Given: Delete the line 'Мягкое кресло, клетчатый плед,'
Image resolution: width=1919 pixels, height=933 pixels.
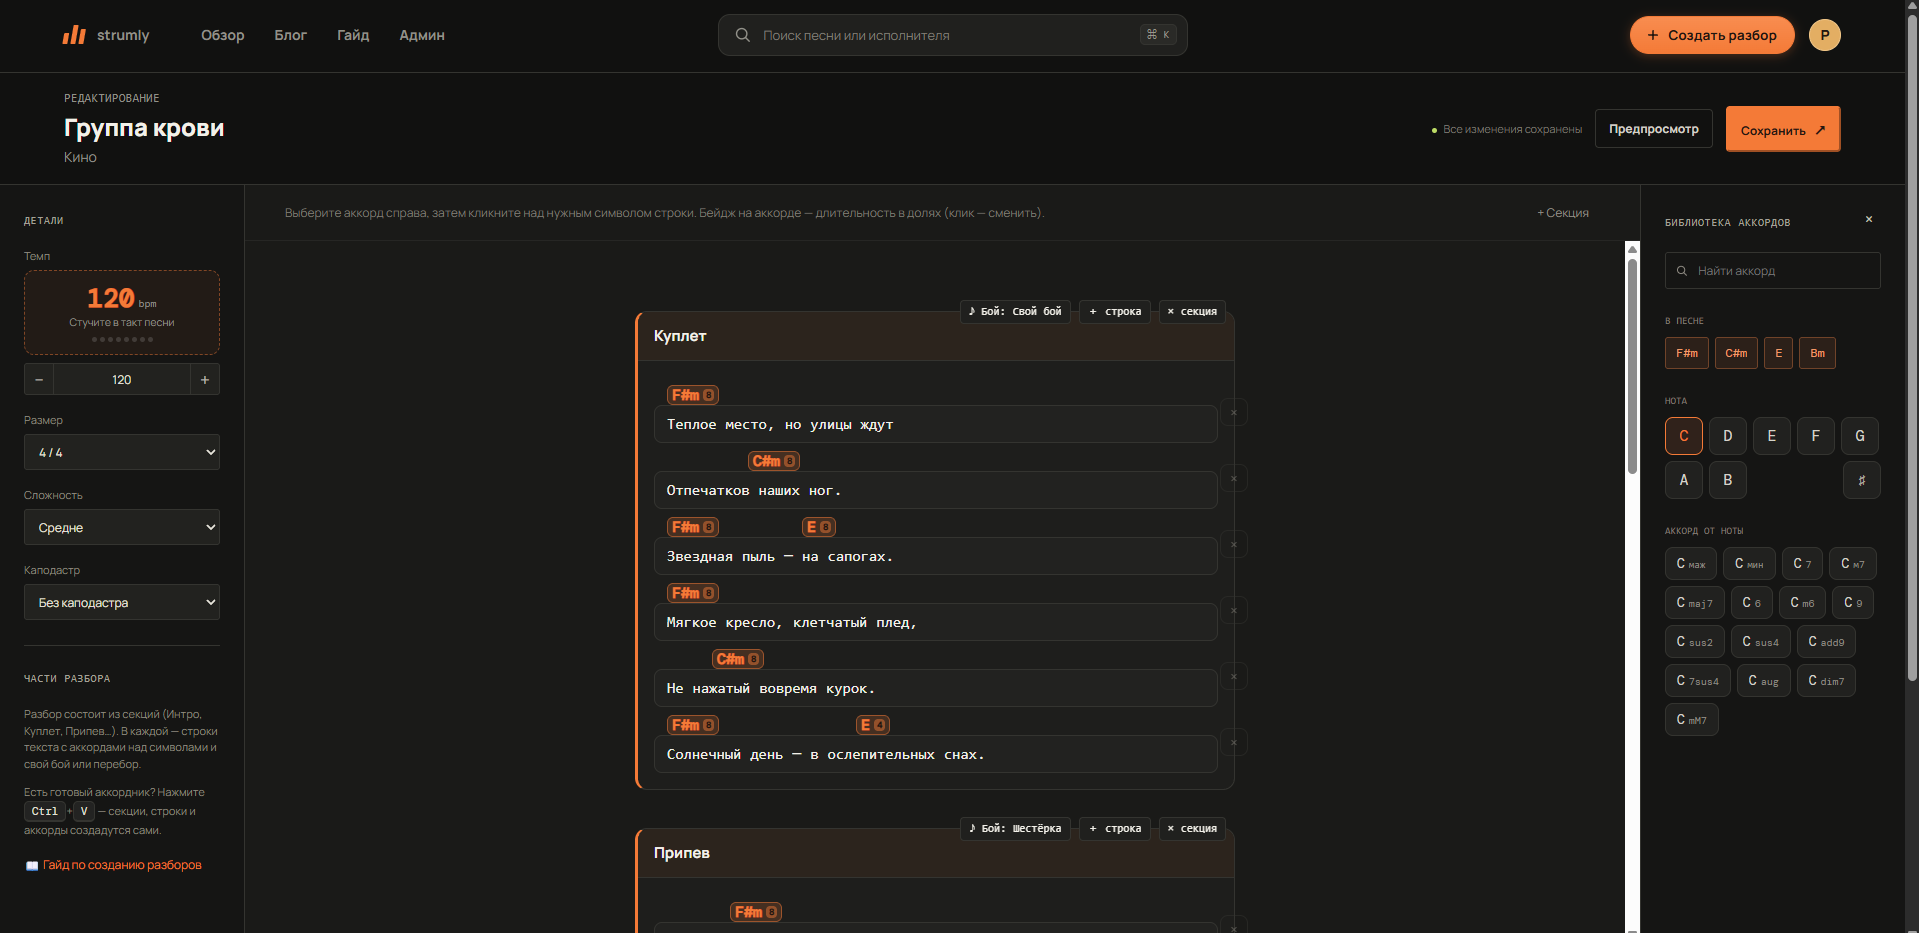Looking at the screenshot, I should pos(1234,611).
